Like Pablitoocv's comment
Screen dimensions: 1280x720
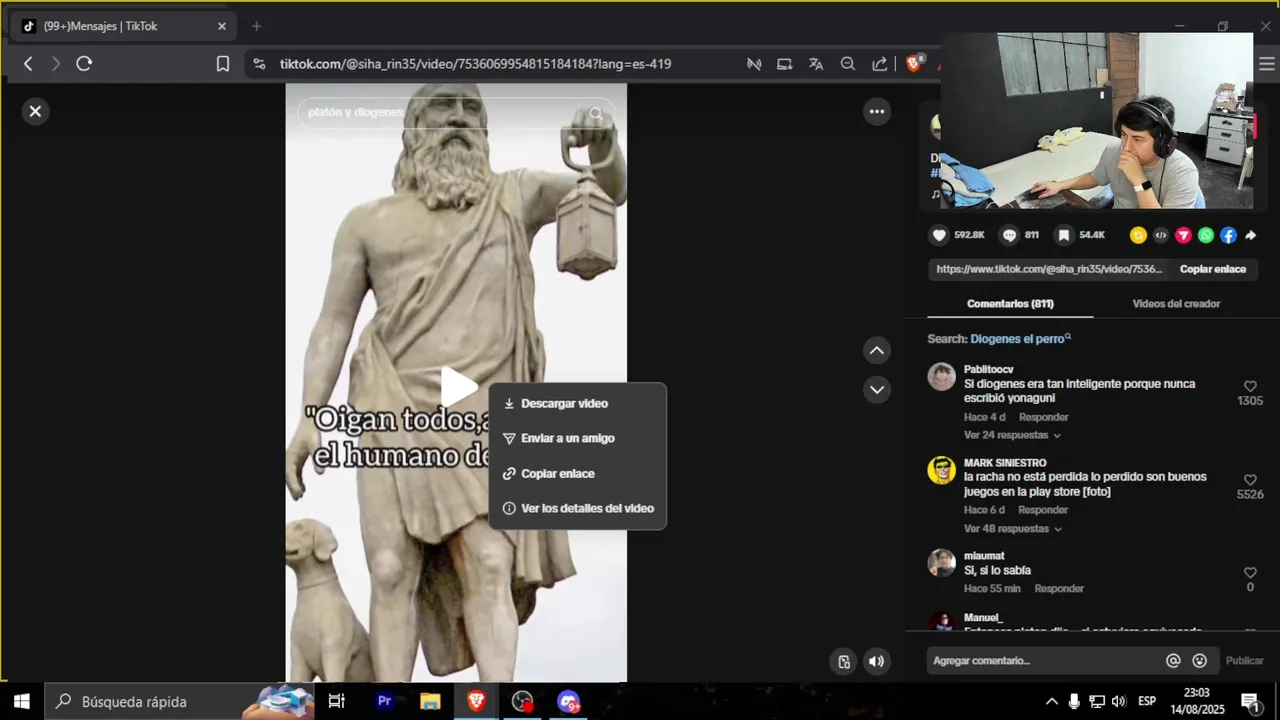tap(1250, 386)
